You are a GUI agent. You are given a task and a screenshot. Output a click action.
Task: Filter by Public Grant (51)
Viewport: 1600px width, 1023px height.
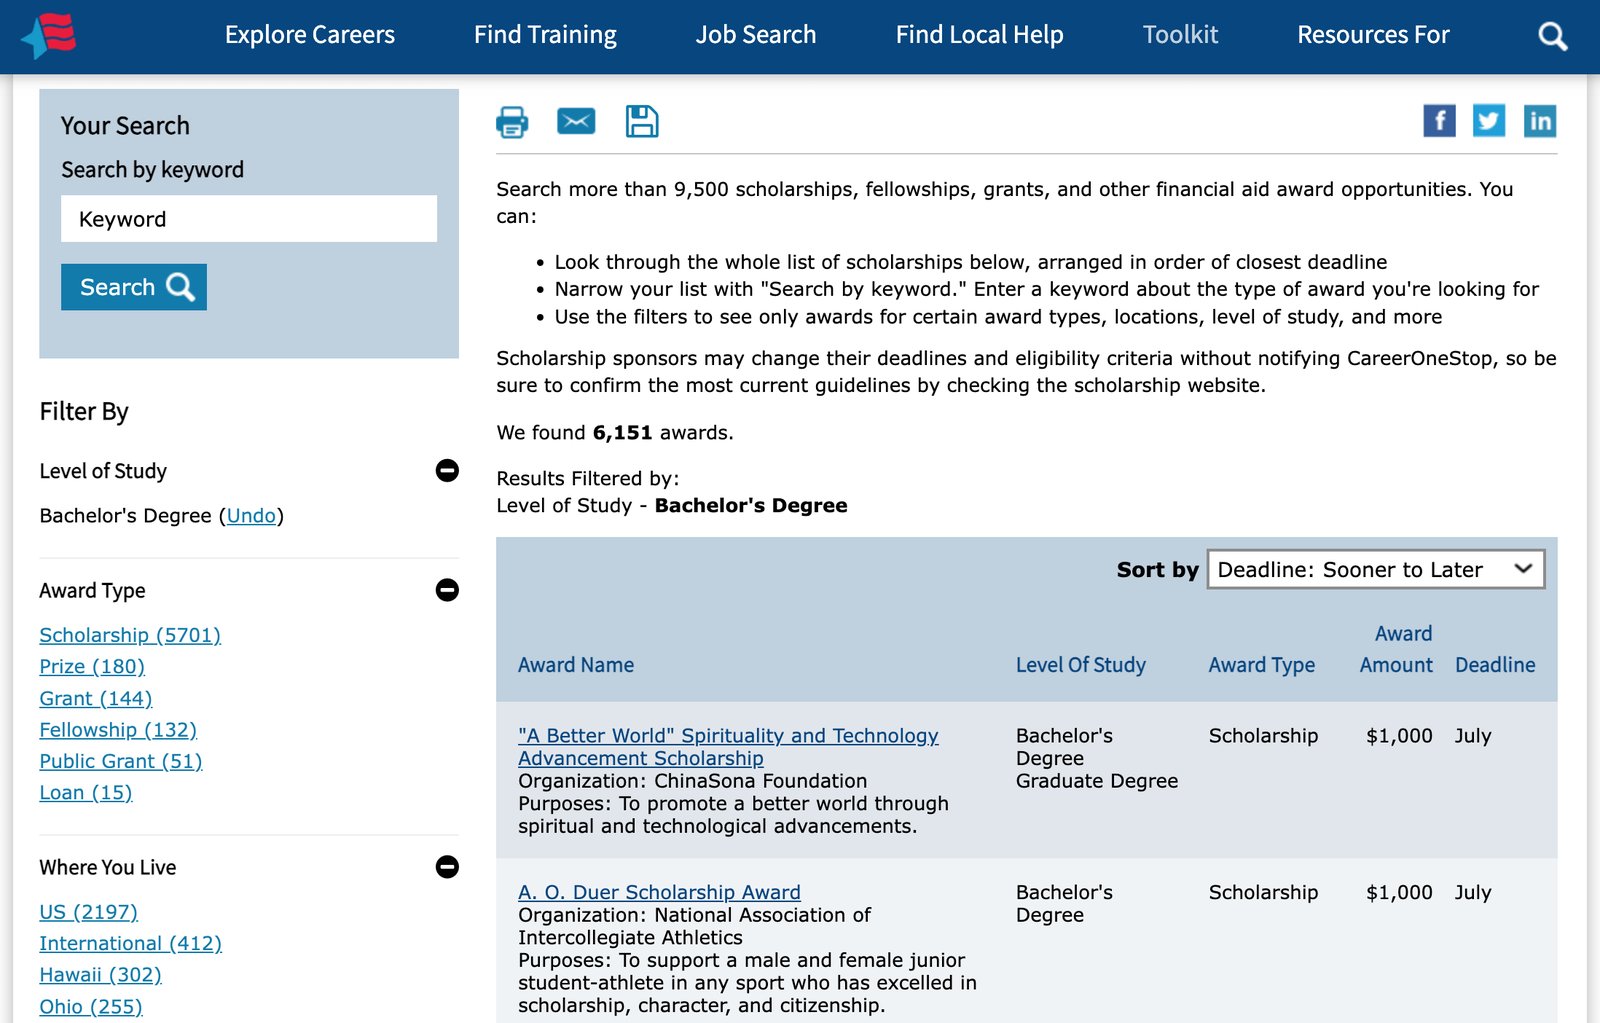pos(121,761)
